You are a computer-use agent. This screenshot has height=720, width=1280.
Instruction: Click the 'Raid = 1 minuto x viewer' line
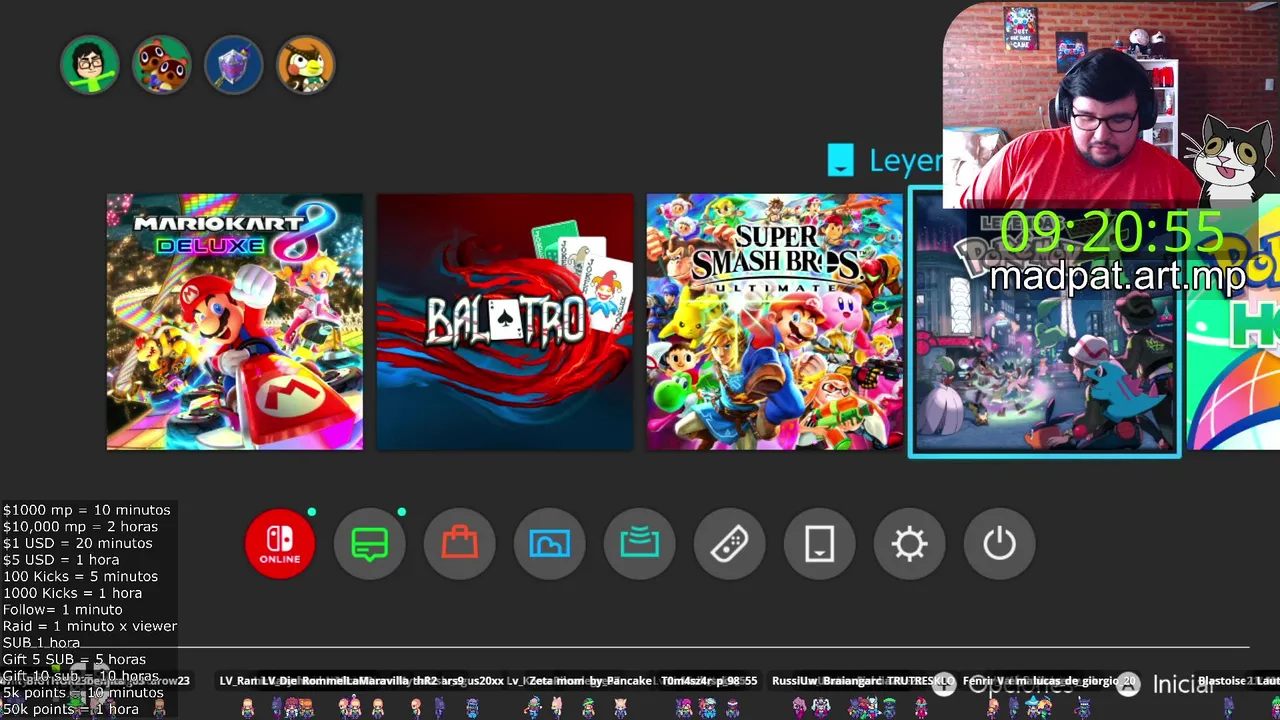point(90,626)
